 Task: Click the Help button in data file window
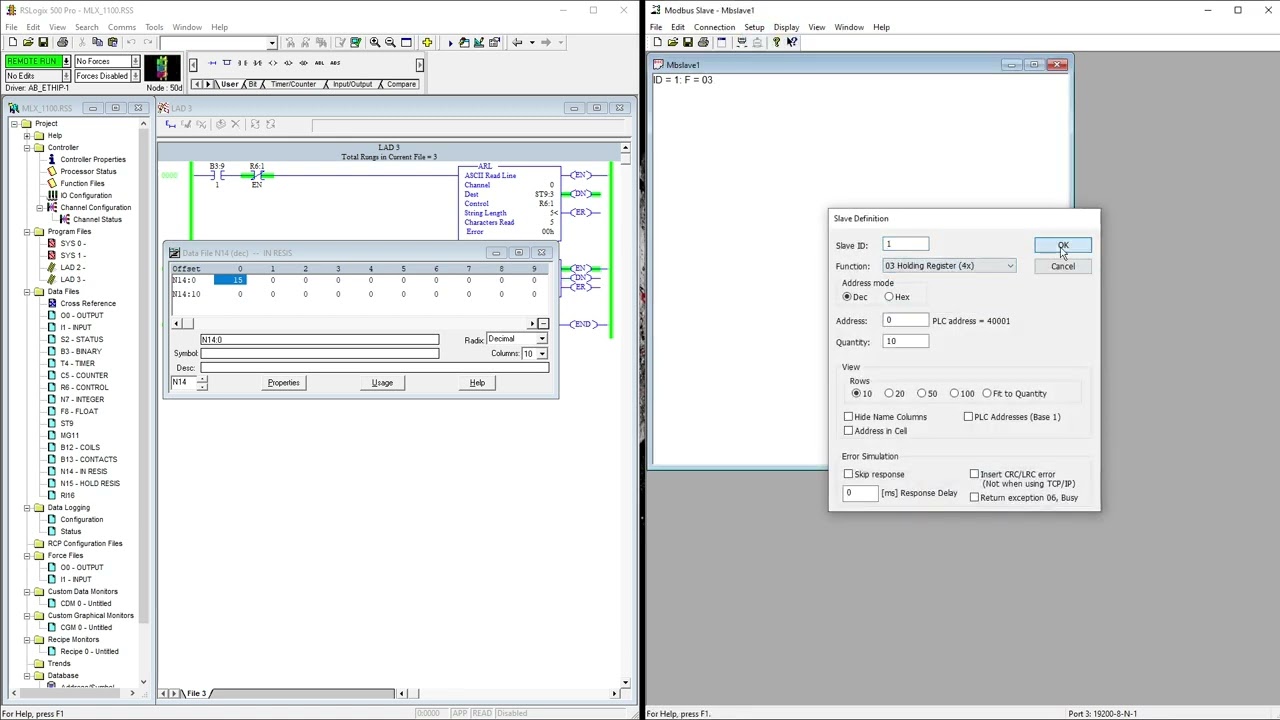coord(477,383)
